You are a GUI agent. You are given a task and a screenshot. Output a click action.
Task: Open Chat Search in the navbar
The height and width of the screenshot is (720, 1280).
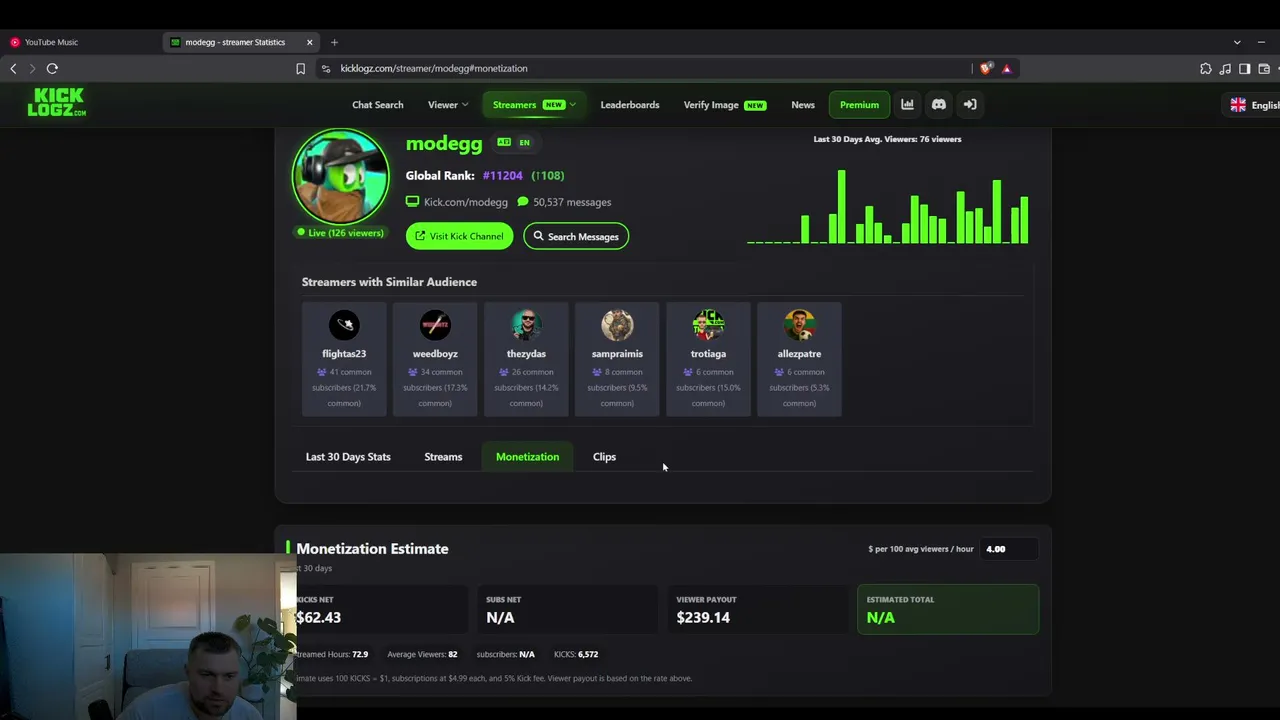pyautogui.click(x=378, y=104)
